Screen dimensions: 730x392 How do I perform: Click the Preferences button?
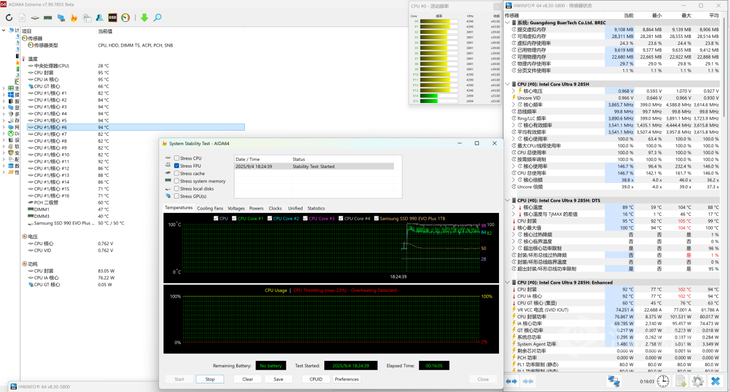point(347,379)
